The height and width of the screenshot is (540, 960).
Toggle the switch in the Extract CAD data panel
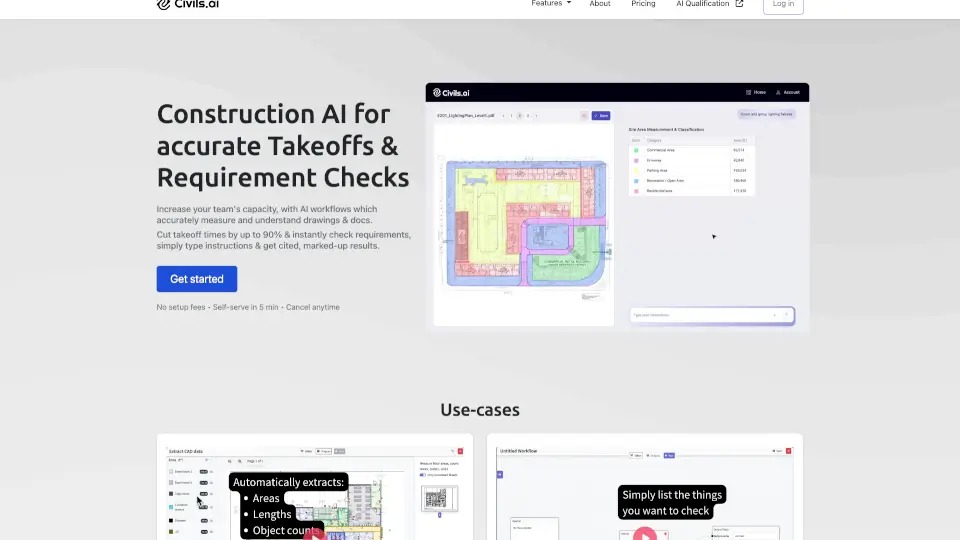pyautogui.click(x=422, y=475)
